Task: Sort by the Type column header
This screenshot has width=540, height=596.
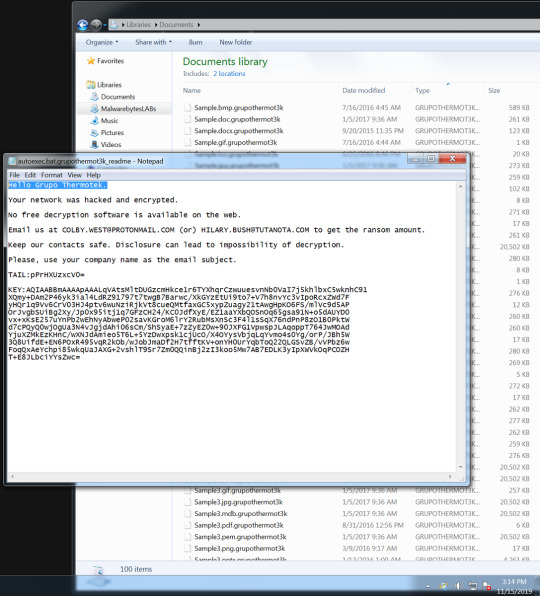Action: (x=423, y=90)
